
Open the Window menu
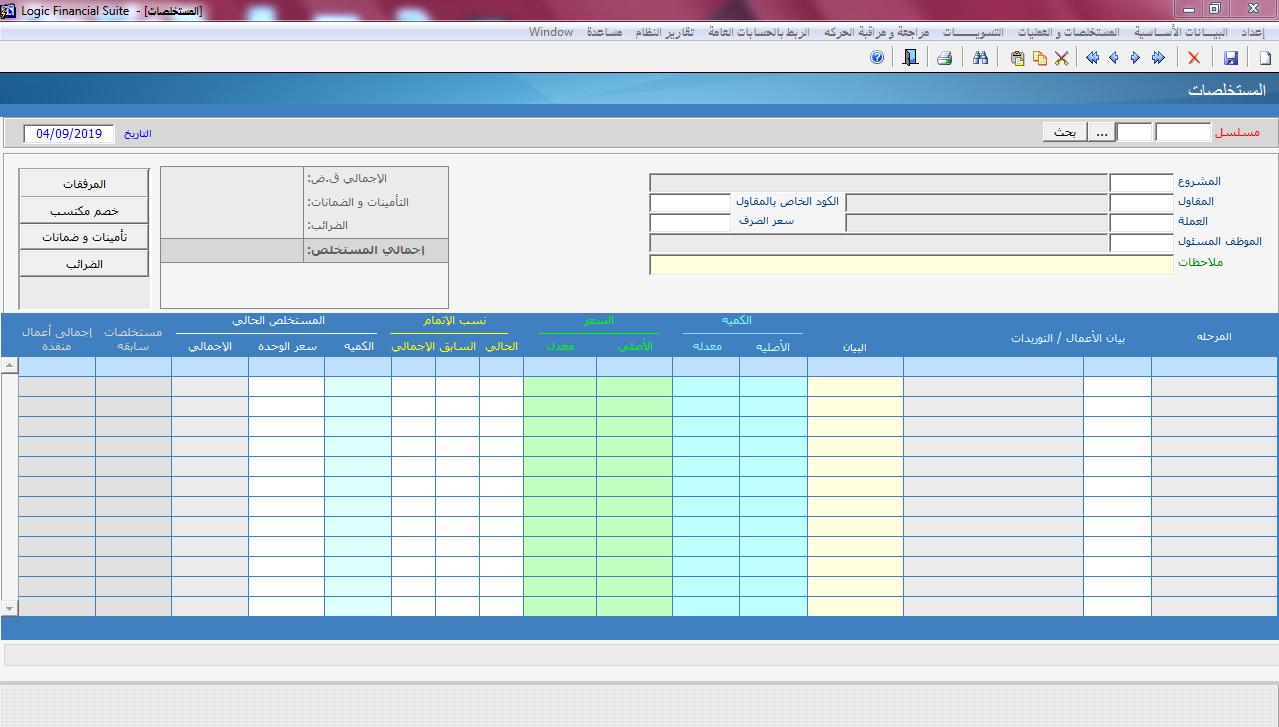(551, 32)
